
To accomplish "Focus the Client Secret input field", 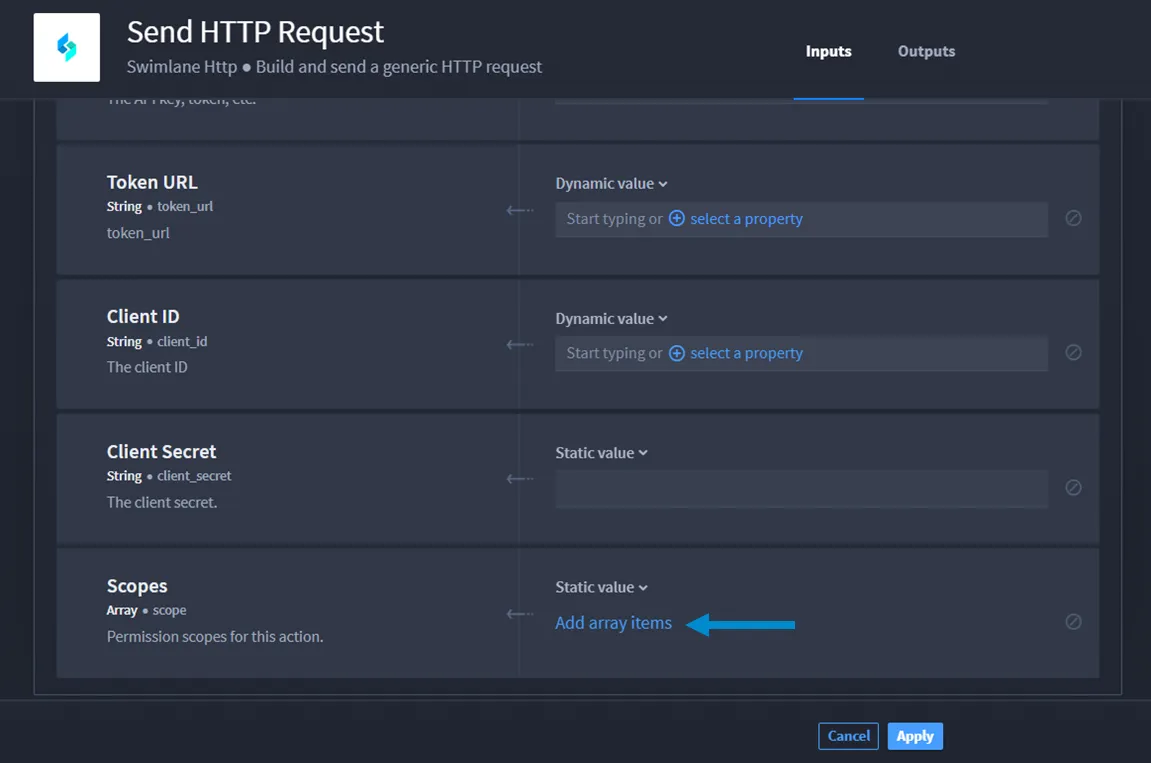I will click(x=801, y=489).
